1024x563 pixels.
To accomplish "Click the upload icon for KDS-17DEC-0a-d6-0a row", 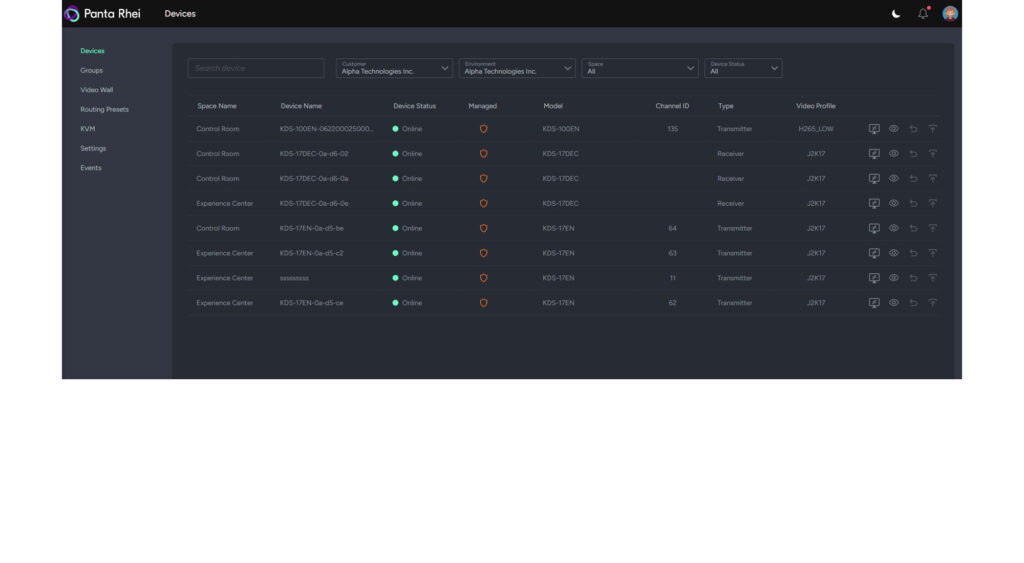I will coord(932,179).
